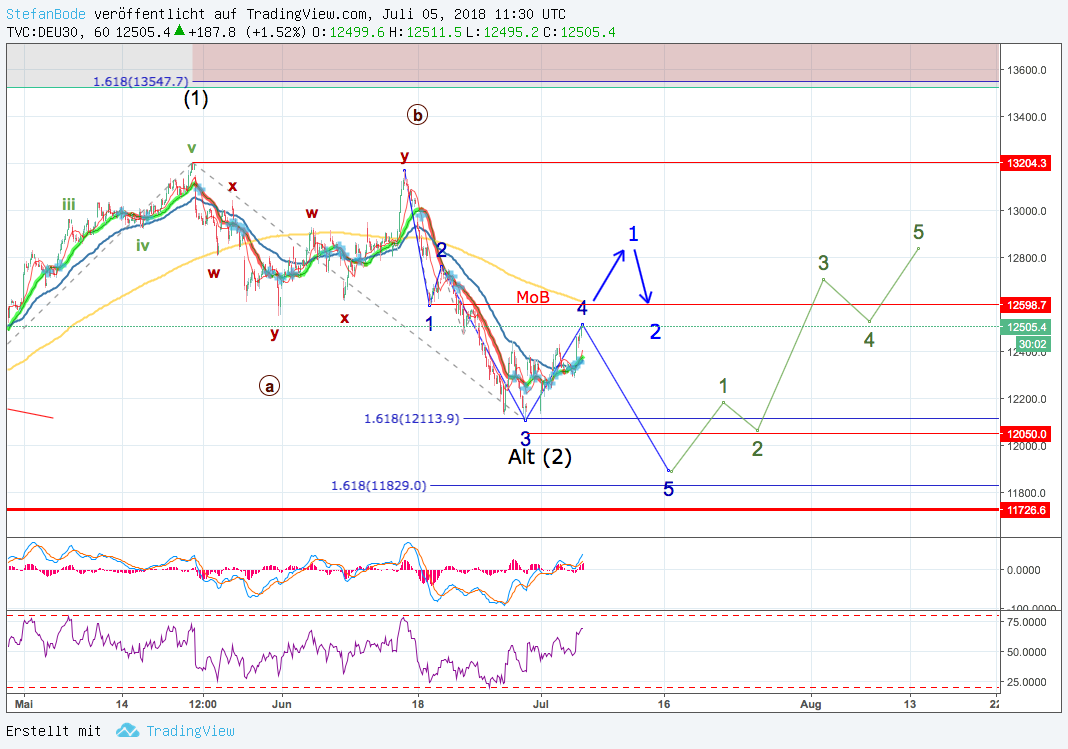
Task: Click the Jun date on time axis
Action: pos(282,704)
